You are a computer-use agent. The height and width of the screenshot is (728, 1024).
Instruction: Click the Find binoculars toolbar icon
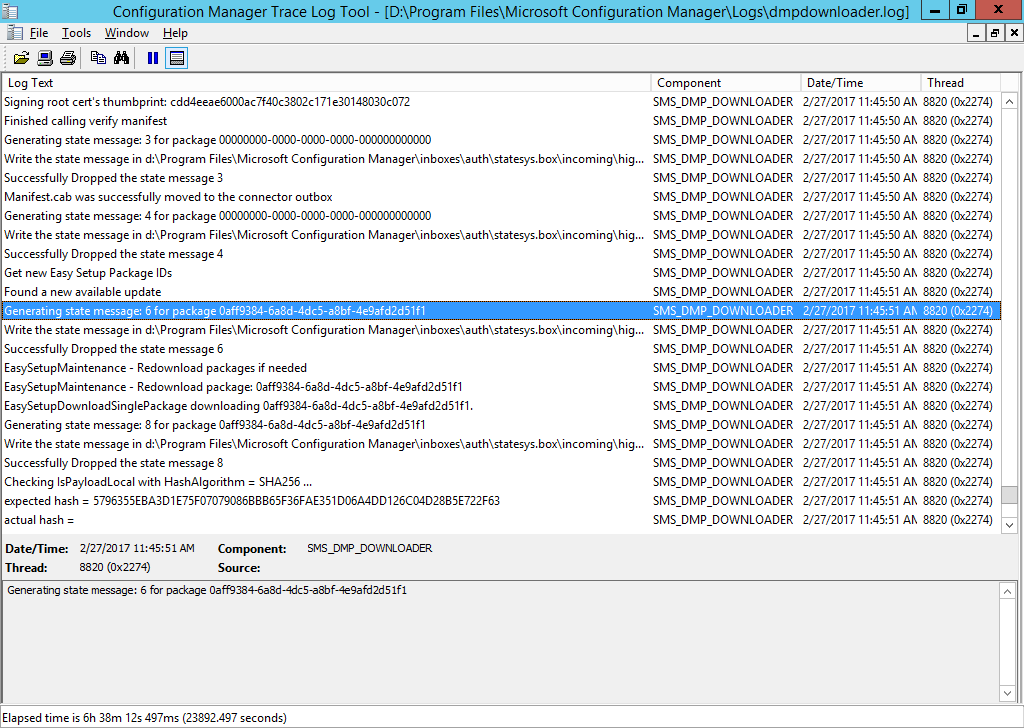[121, 58]
